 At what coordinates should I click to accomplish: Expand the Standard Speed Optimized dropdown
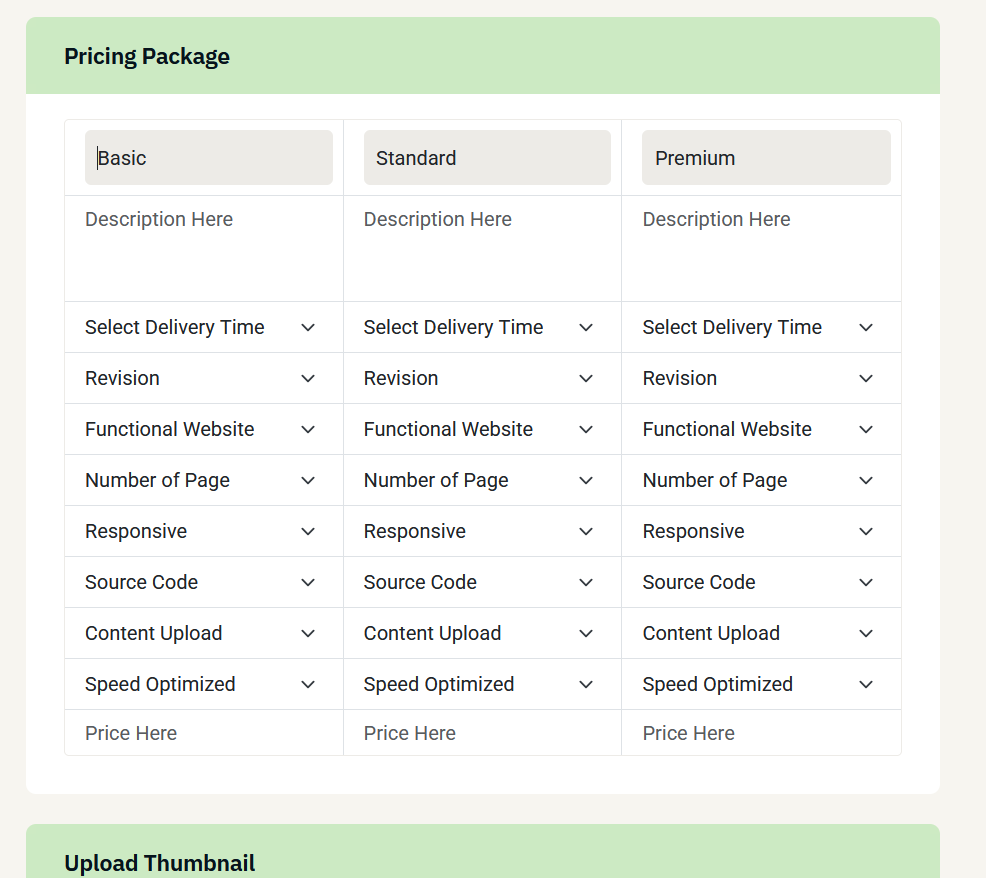(482, 684)
